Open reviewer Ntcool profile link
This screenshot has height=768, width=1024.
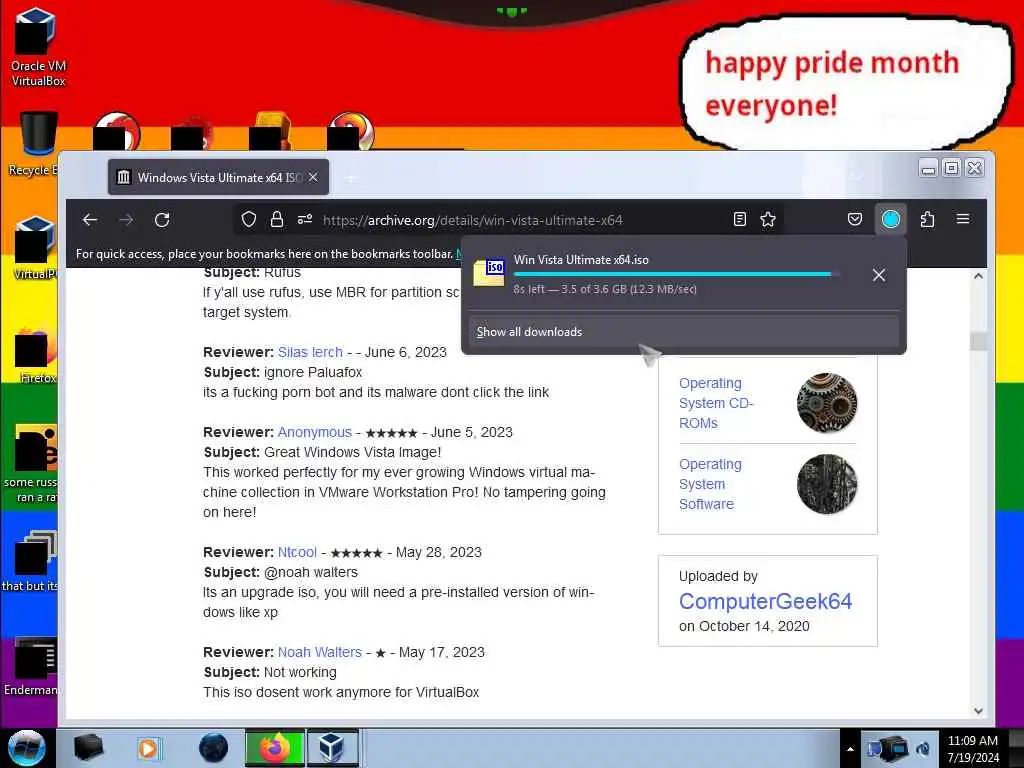coord(297,552)
